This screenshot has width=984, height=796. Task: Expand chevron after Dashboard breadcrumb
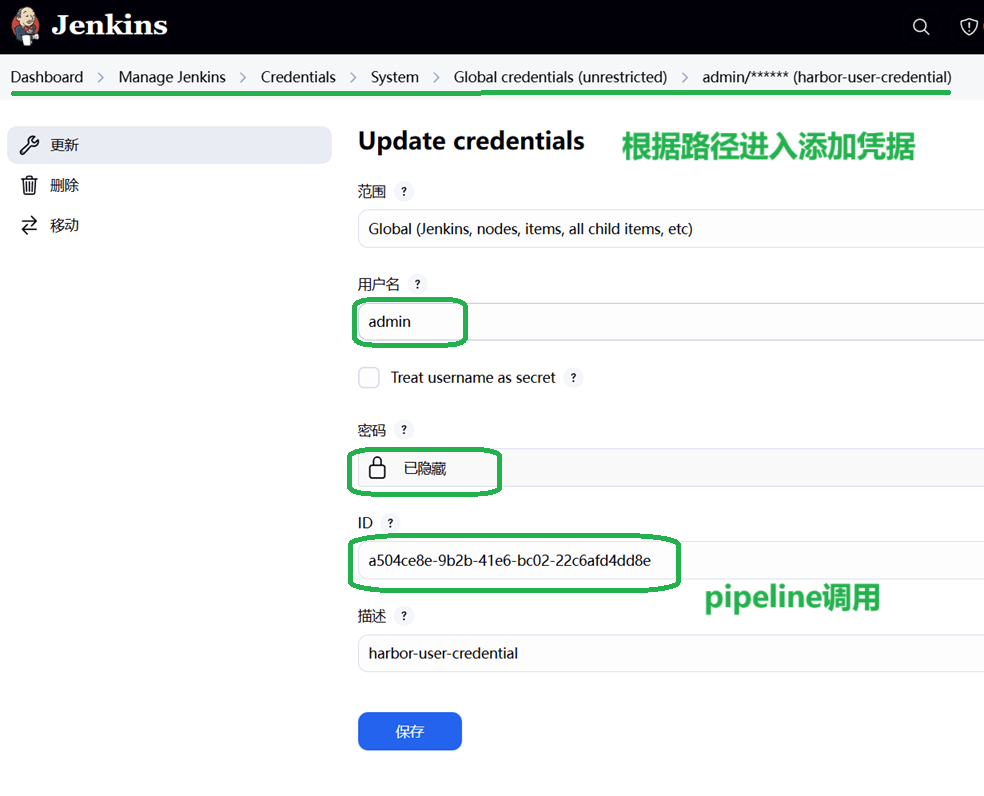coord(100,77)
